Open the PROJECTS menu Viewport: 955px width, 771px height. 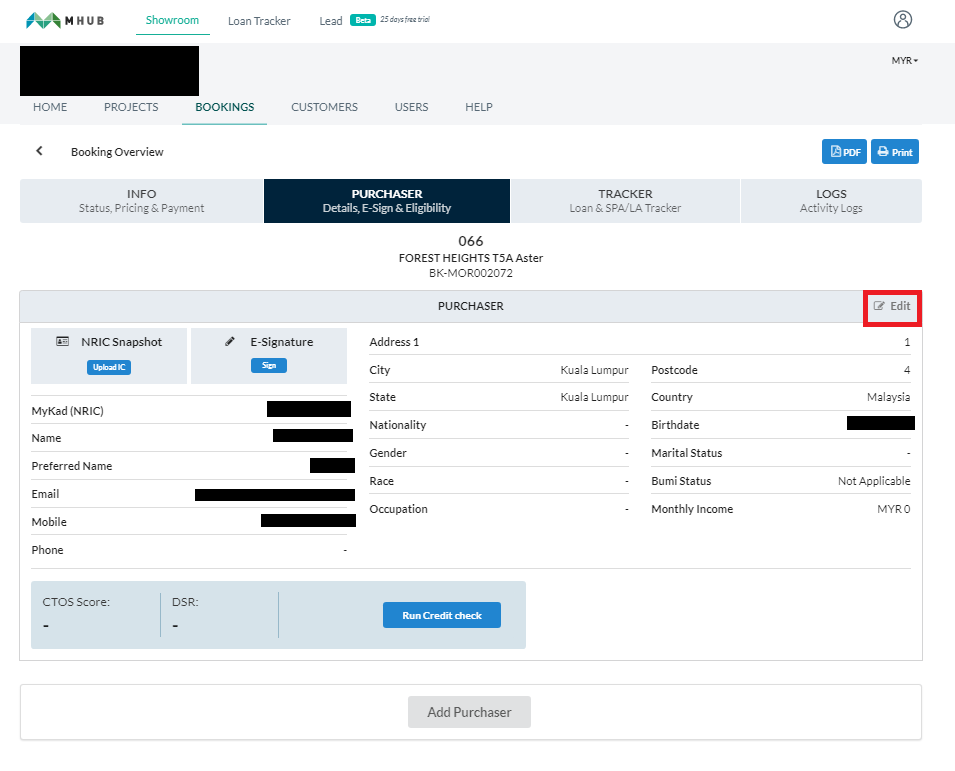[131, 107]
